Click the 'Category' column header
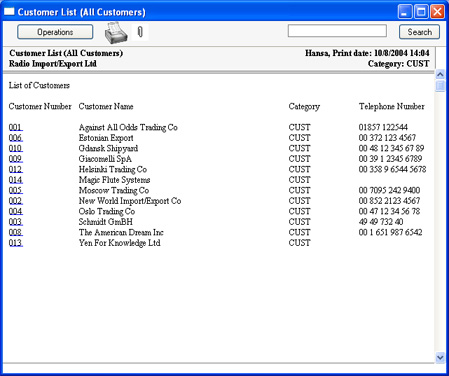Viewport: 449px width, 376px height. point(304,107)
